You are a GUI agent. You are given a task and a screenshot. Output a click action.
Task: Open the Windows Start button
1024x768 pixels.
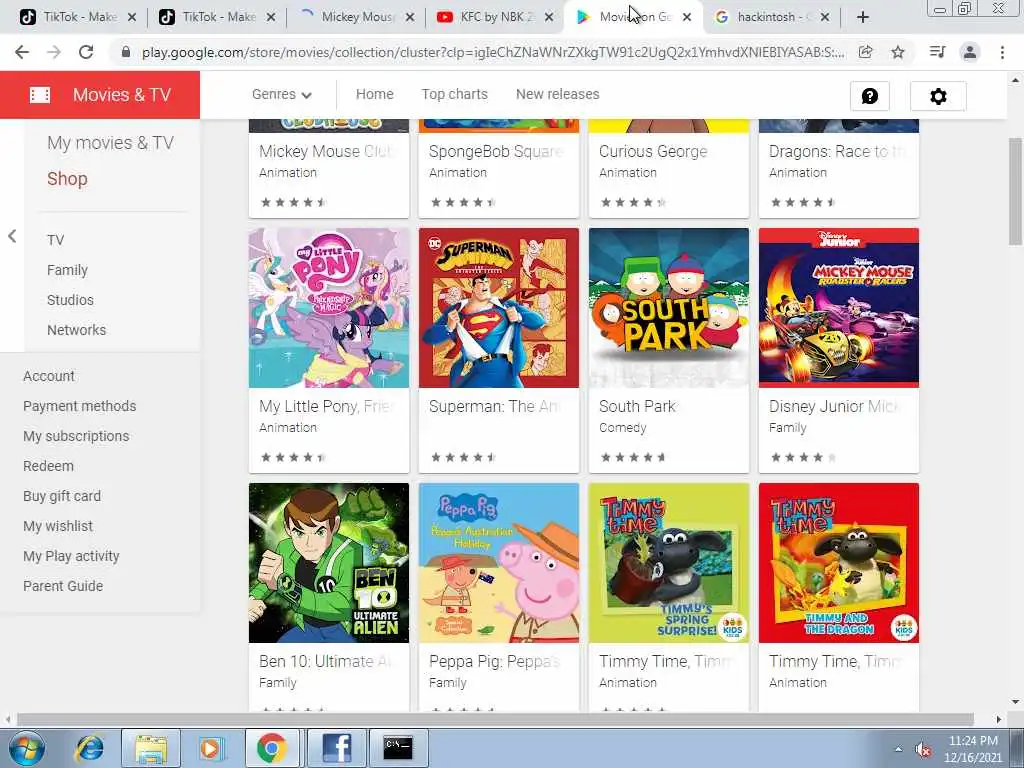(26, 748)
